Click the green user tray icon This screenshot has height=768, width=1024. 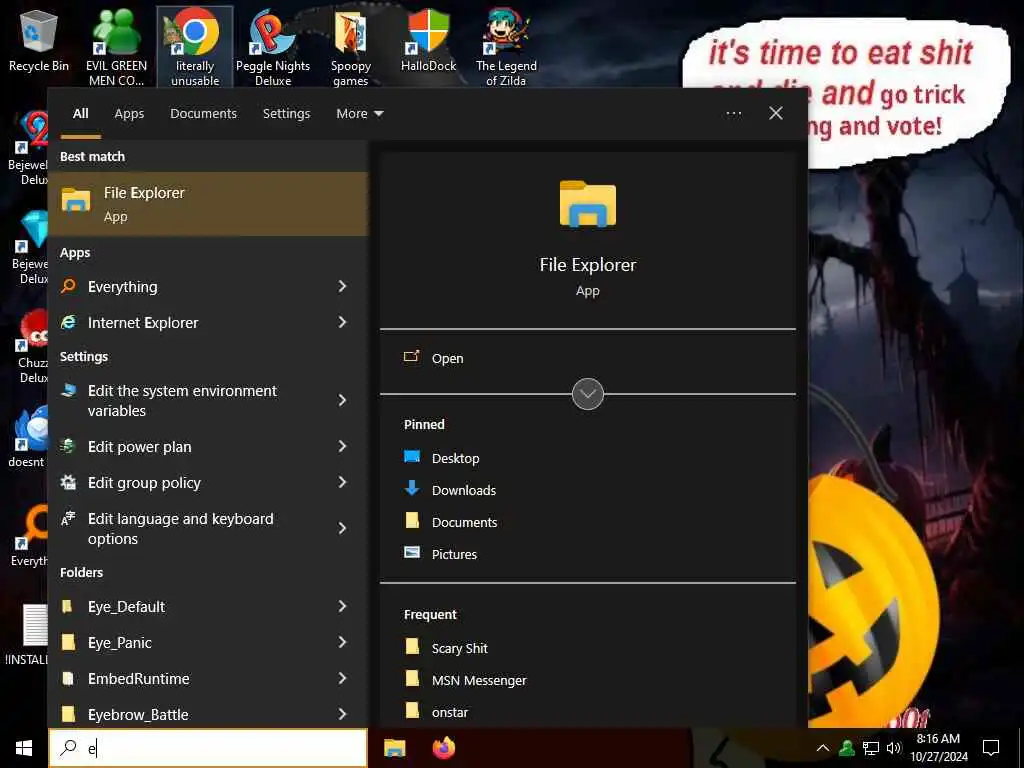pos(847,748)
